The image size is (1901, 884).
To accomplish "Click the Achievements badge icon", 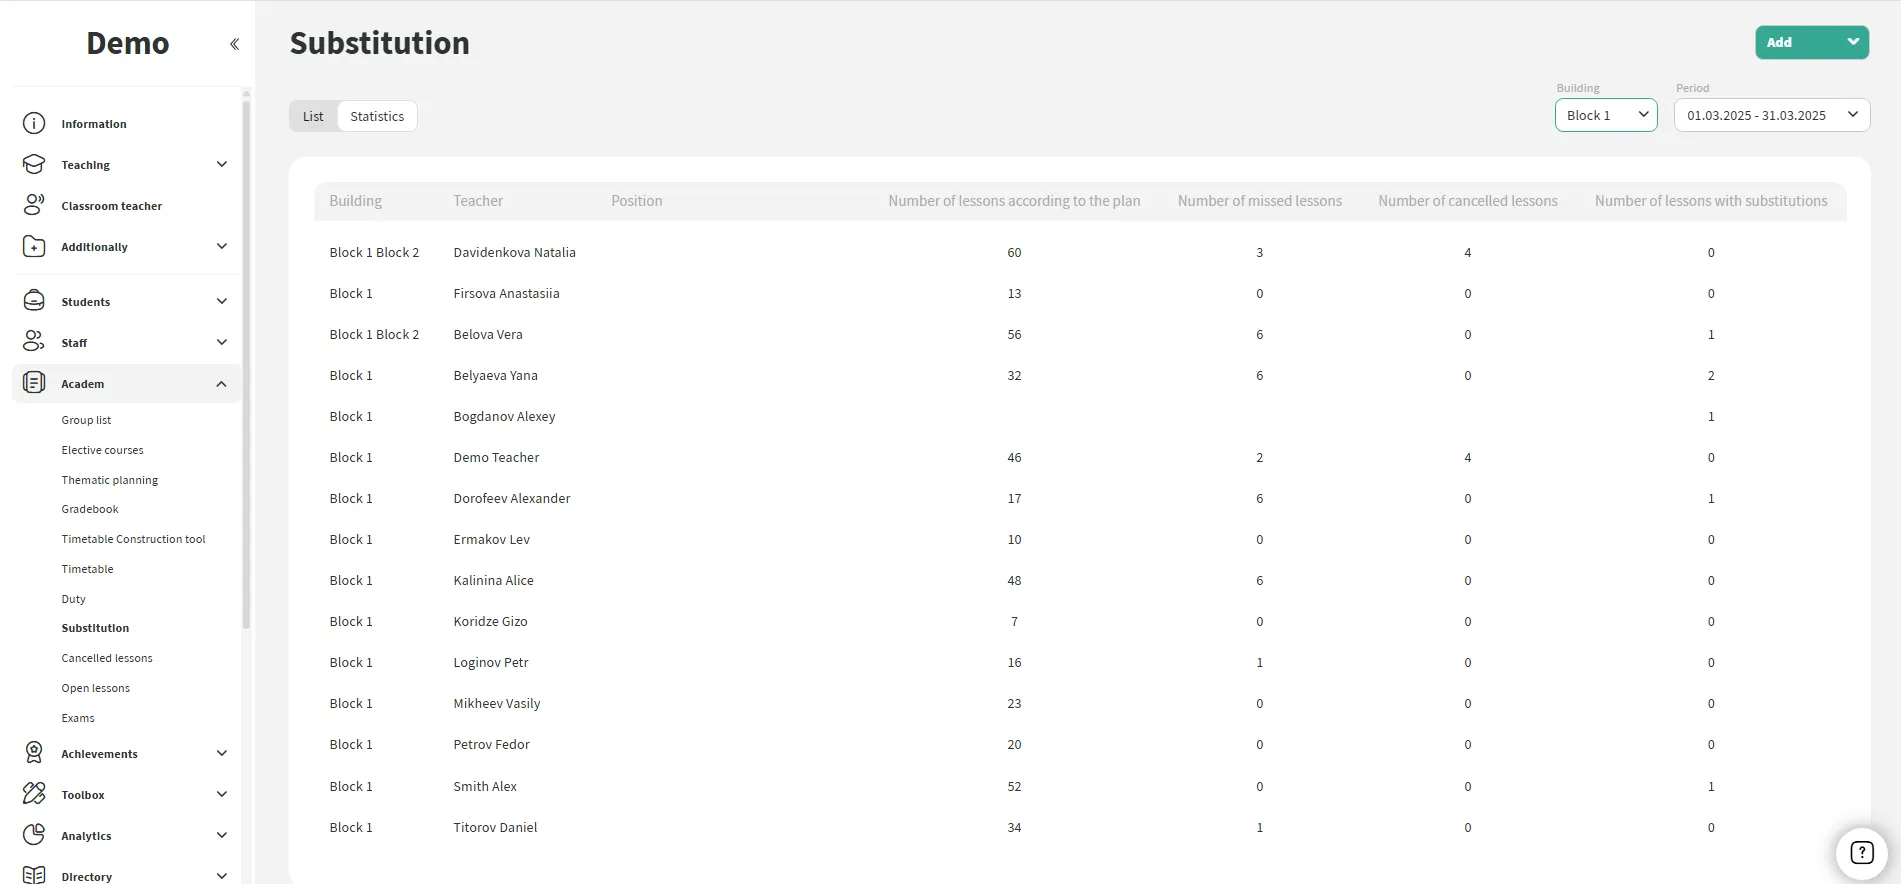I will (34, 754).
